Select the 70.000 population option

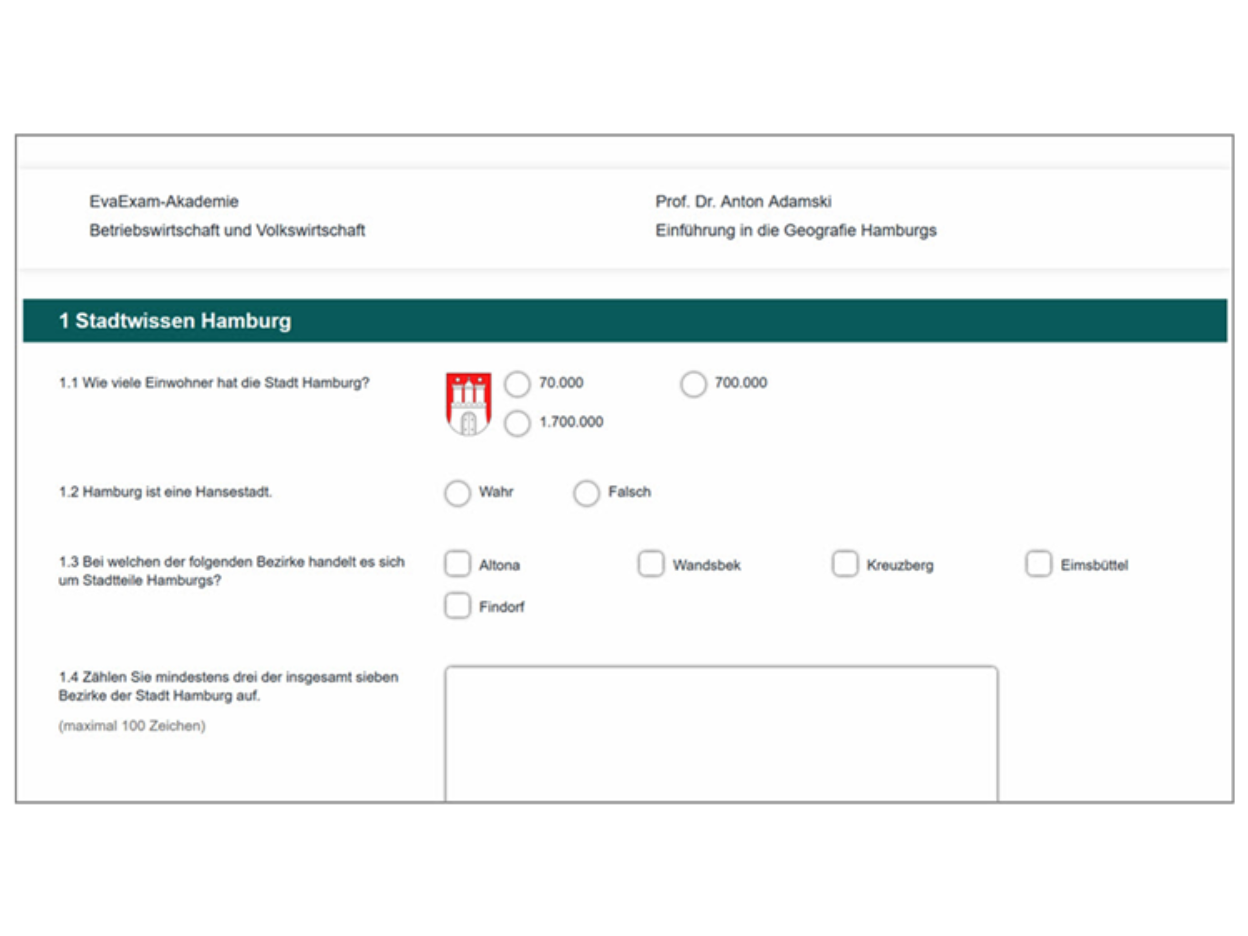[517, 384]
